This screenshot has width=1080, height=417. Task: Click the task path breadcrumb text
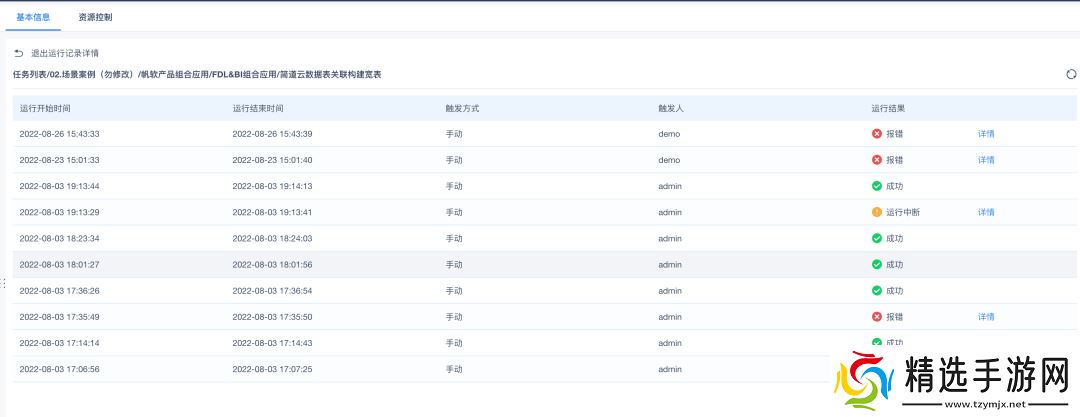click(x=196, y=75)
